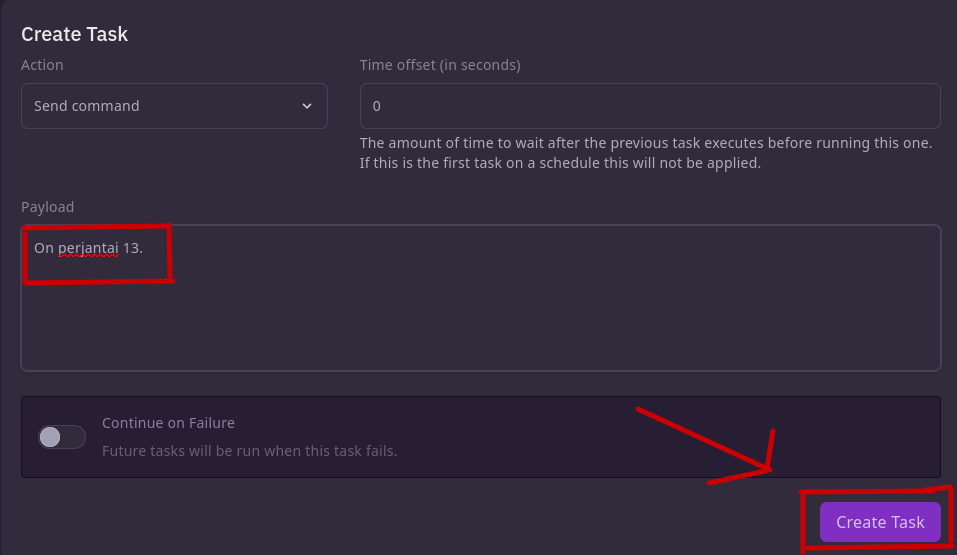957x555 pixels.
Task: Click the misspelled word "perjantai"
Action: tap(88, 248)
